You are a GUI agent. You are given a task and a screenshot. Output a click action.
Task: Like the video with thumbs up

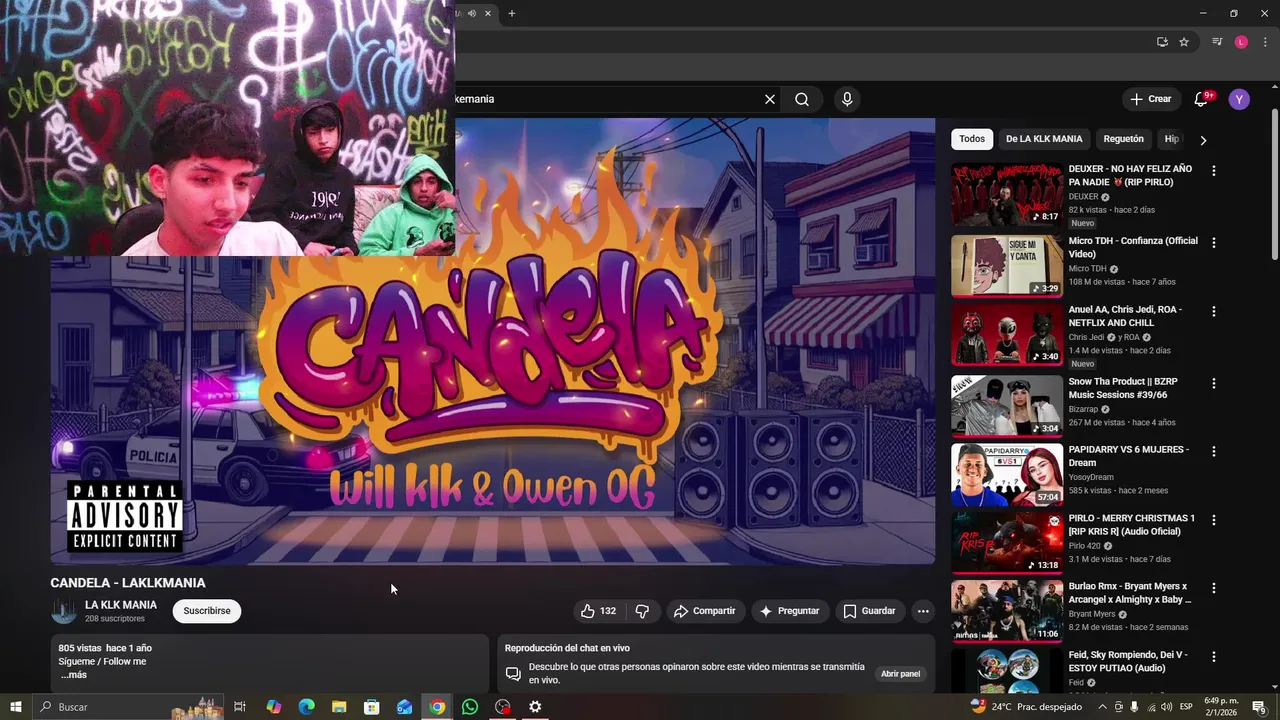(x=599, y=611)
